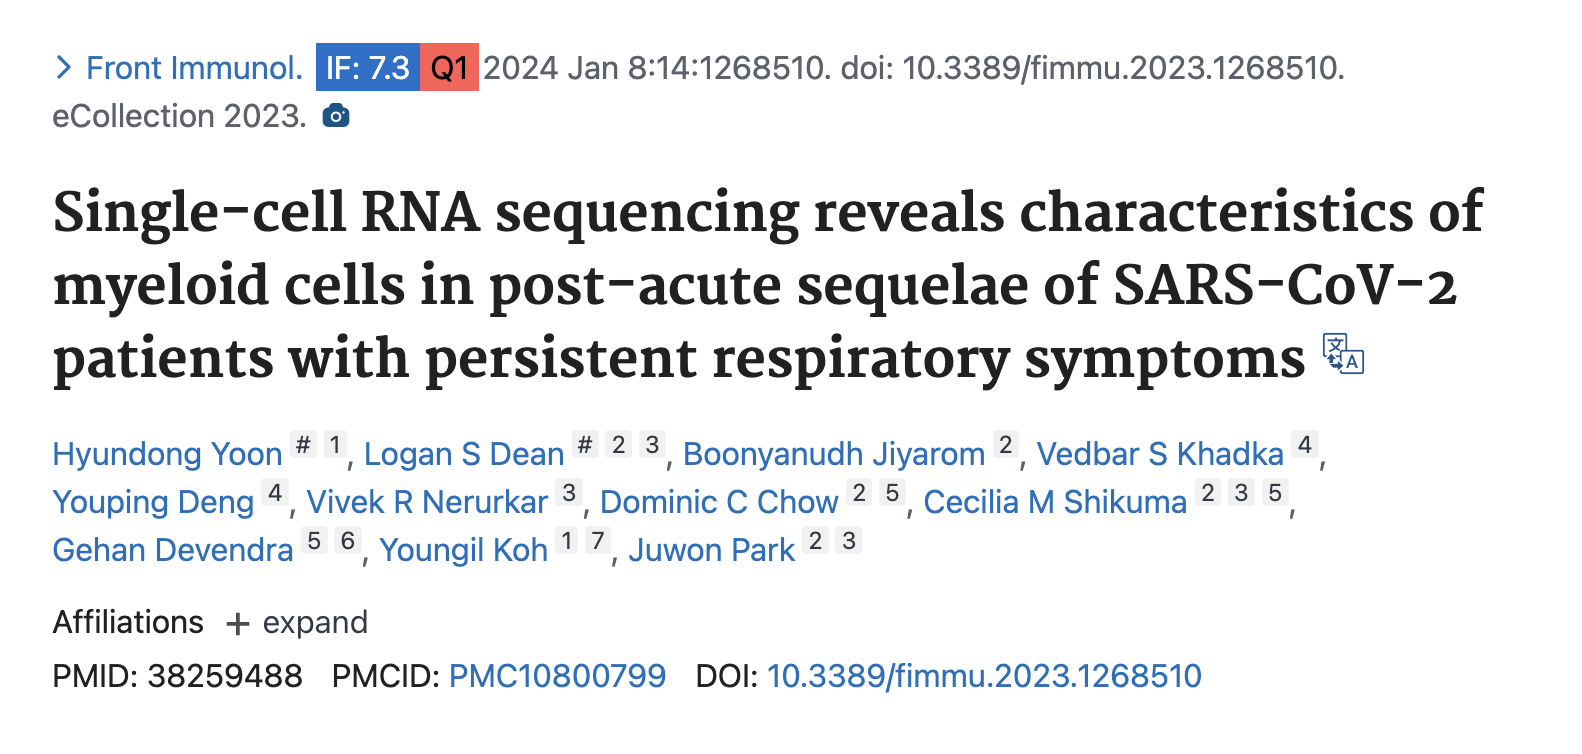Screen dimensions: 1582x754
Task: Click the blue IF: 7.3 impact factor badge
Action: point(367,68)
